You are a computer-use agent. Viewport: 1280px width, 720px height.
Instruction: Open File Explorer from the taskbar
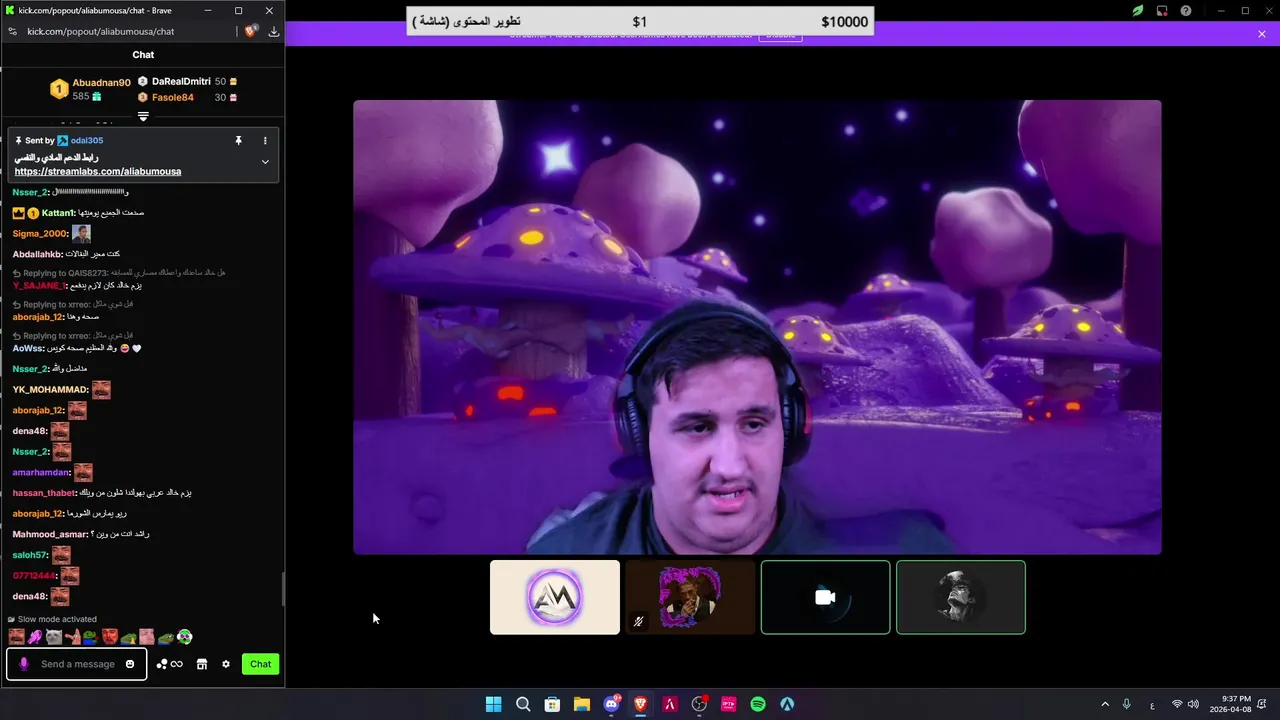(x=581, y=704)
